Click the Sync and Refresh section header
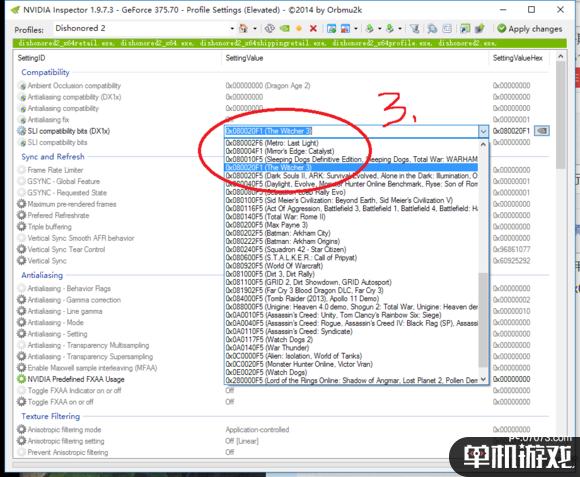The width and height of the screenshot is (580, 477). point(53,156)
